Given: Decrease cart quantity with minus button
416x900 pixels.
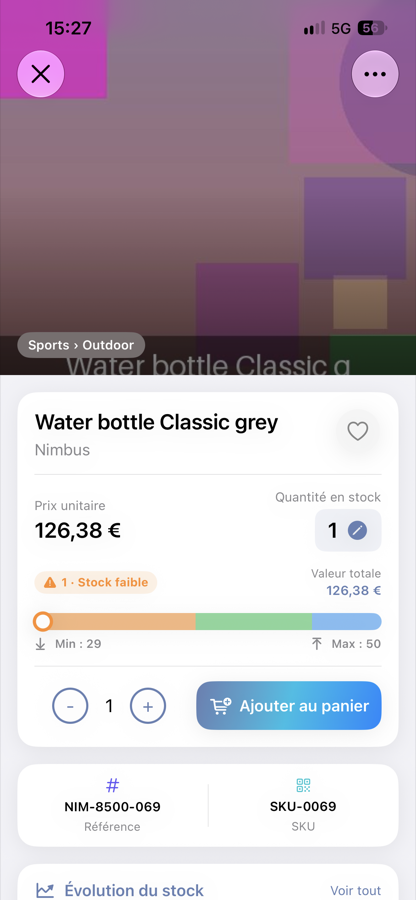Looking at the screenshot, I should (x=70, y=706).
